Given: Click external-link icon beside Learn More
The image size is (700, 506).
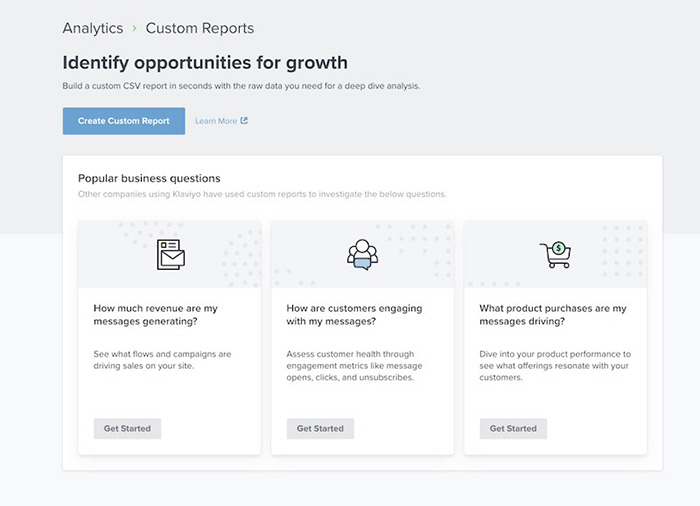Looking at the screenshot, I should tap(244, 121).
